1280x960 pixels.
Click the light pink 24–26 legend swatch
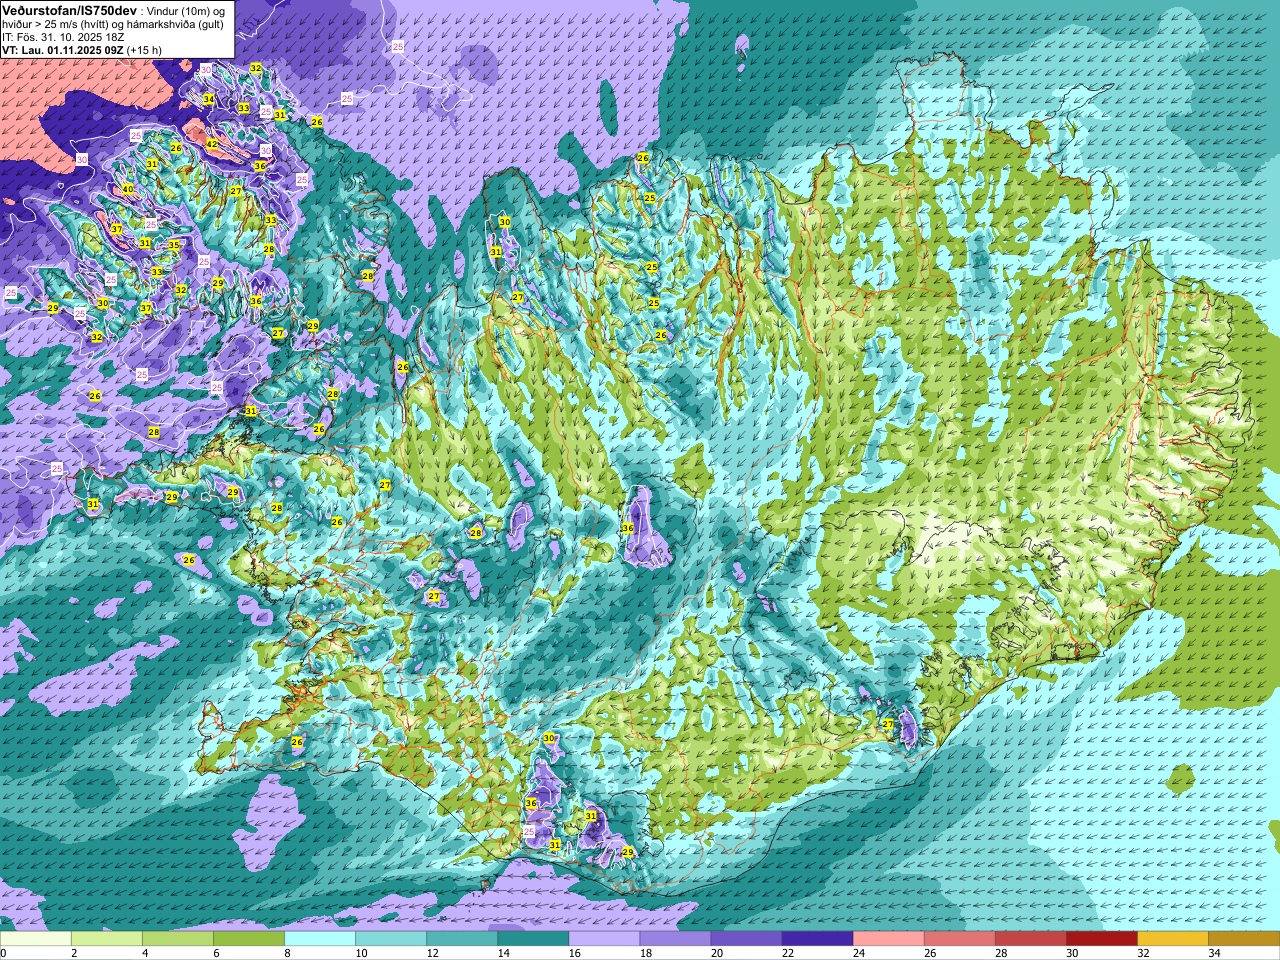[x=888, y=939]
